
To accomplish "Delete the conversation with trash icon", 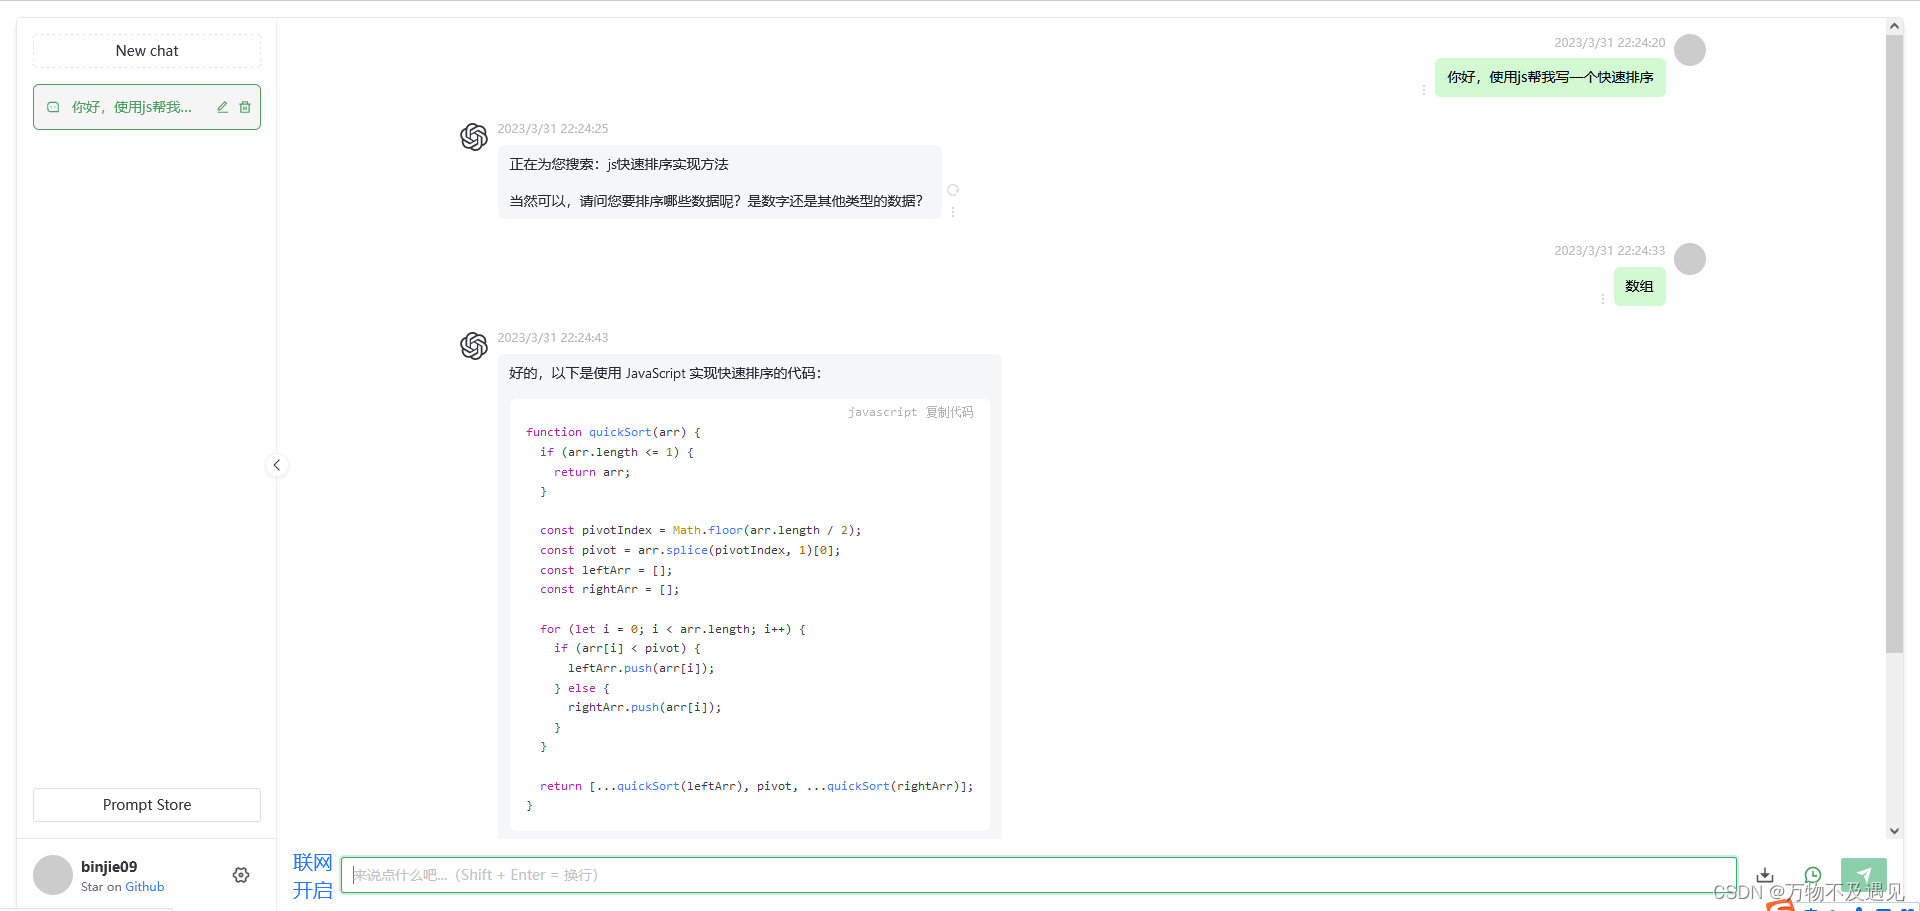I will [x=245, y=107].
